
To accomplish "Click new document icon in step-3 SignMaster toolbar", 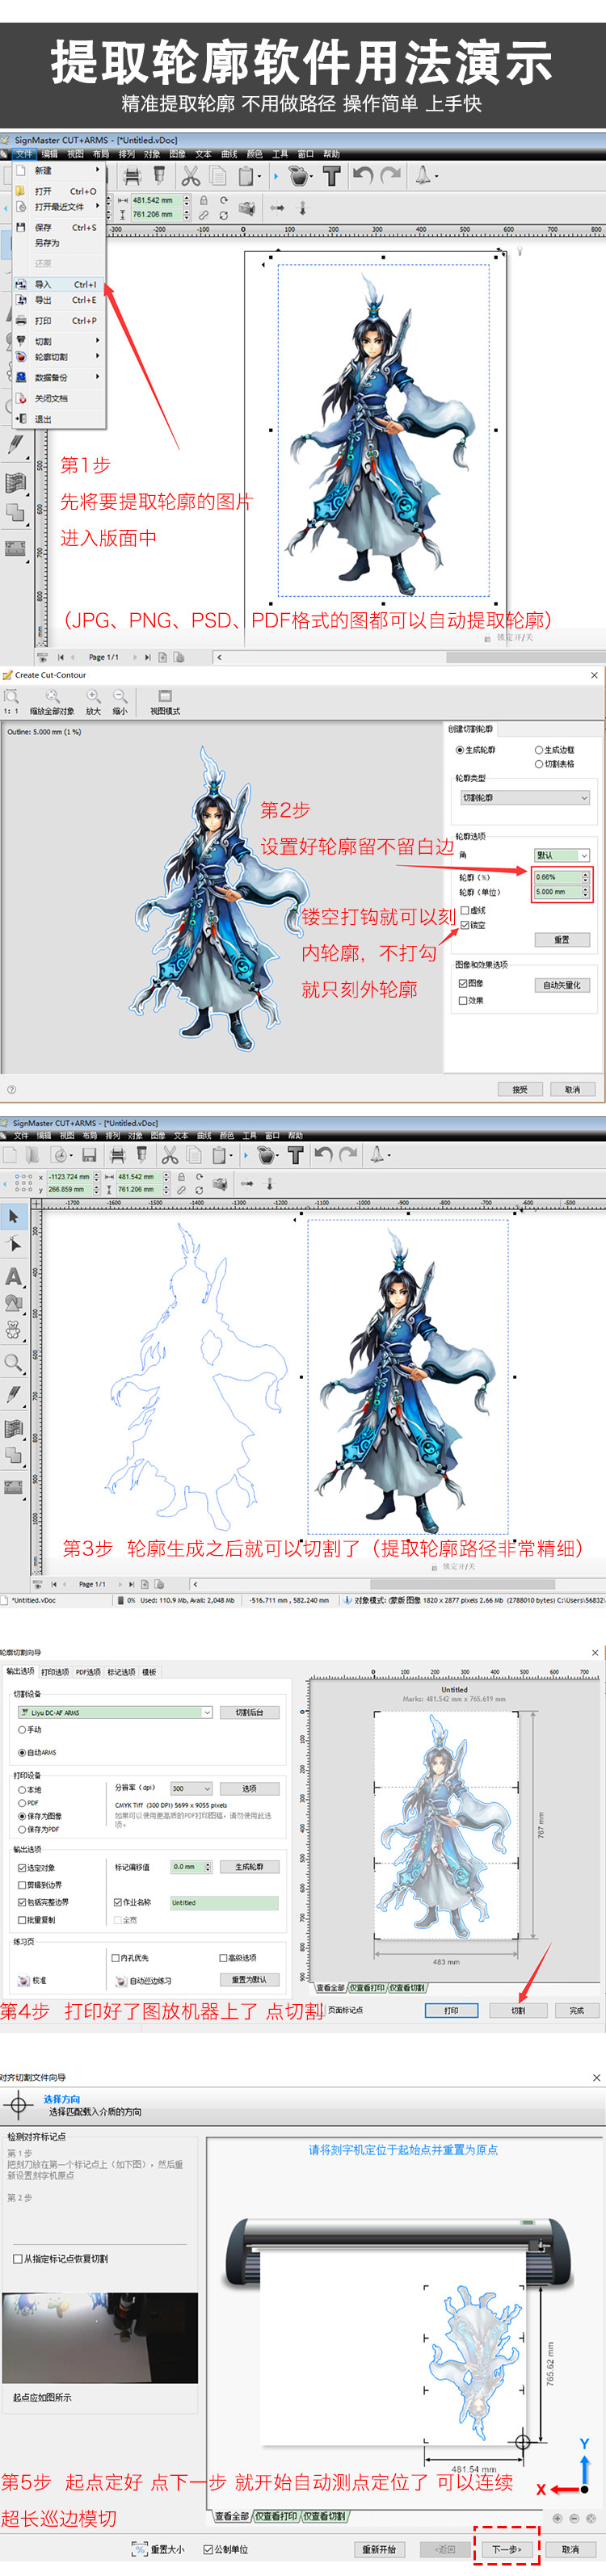I will point(10,1155).
